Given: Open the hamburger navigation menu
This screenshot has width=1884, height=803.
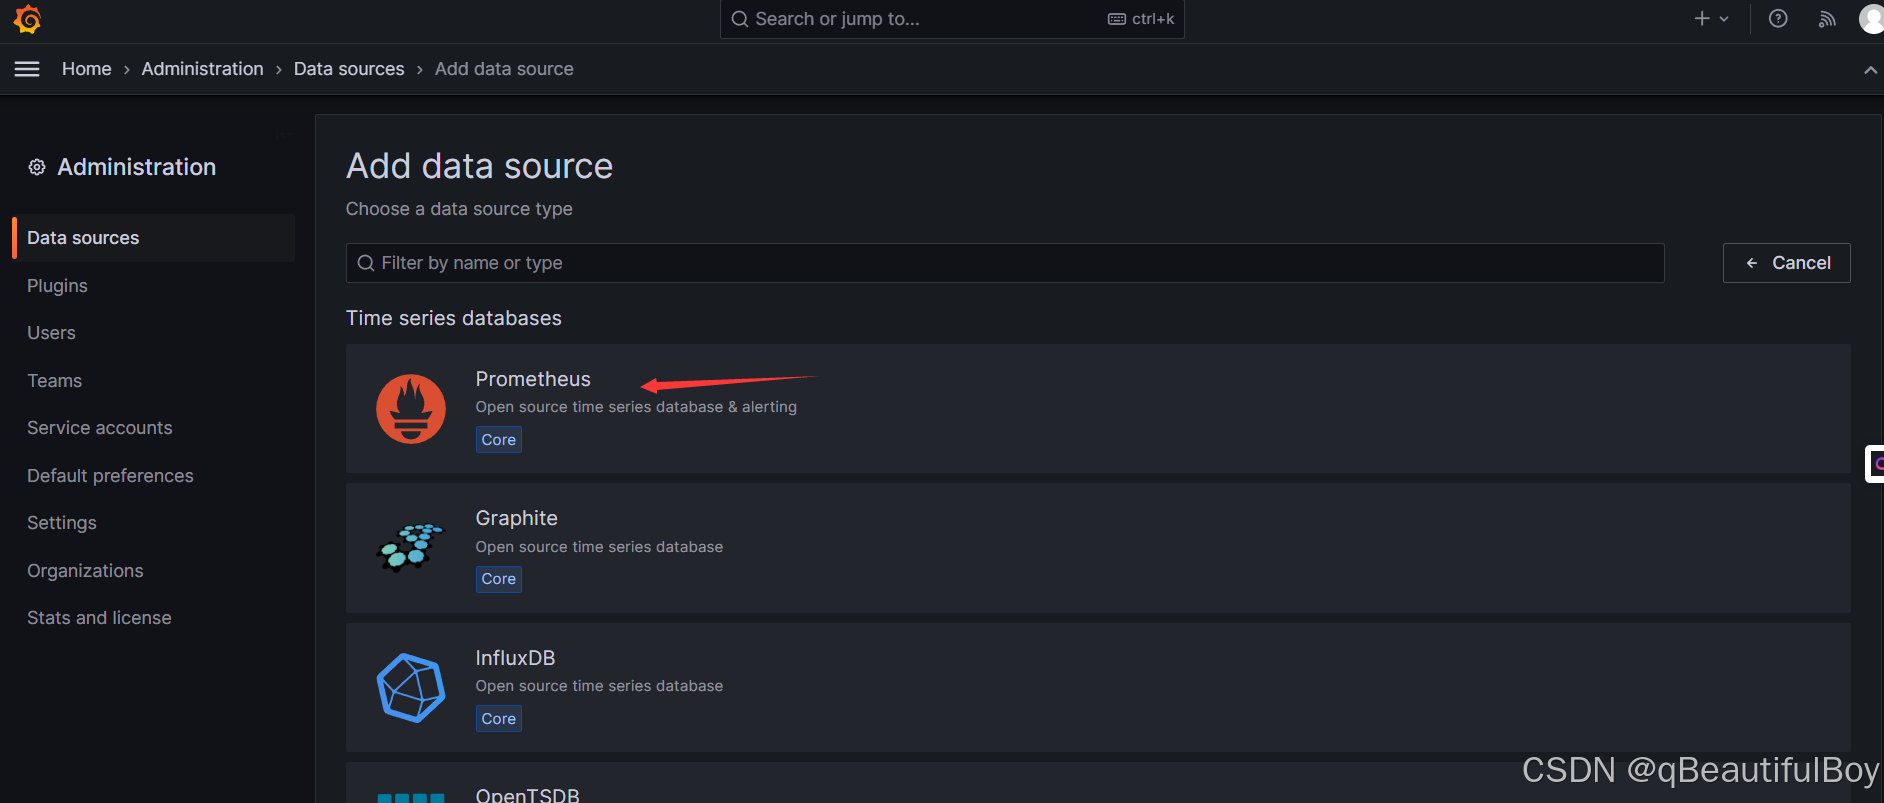Looking at the screenshot, I should pyautogui.click(x=27, y=69).
